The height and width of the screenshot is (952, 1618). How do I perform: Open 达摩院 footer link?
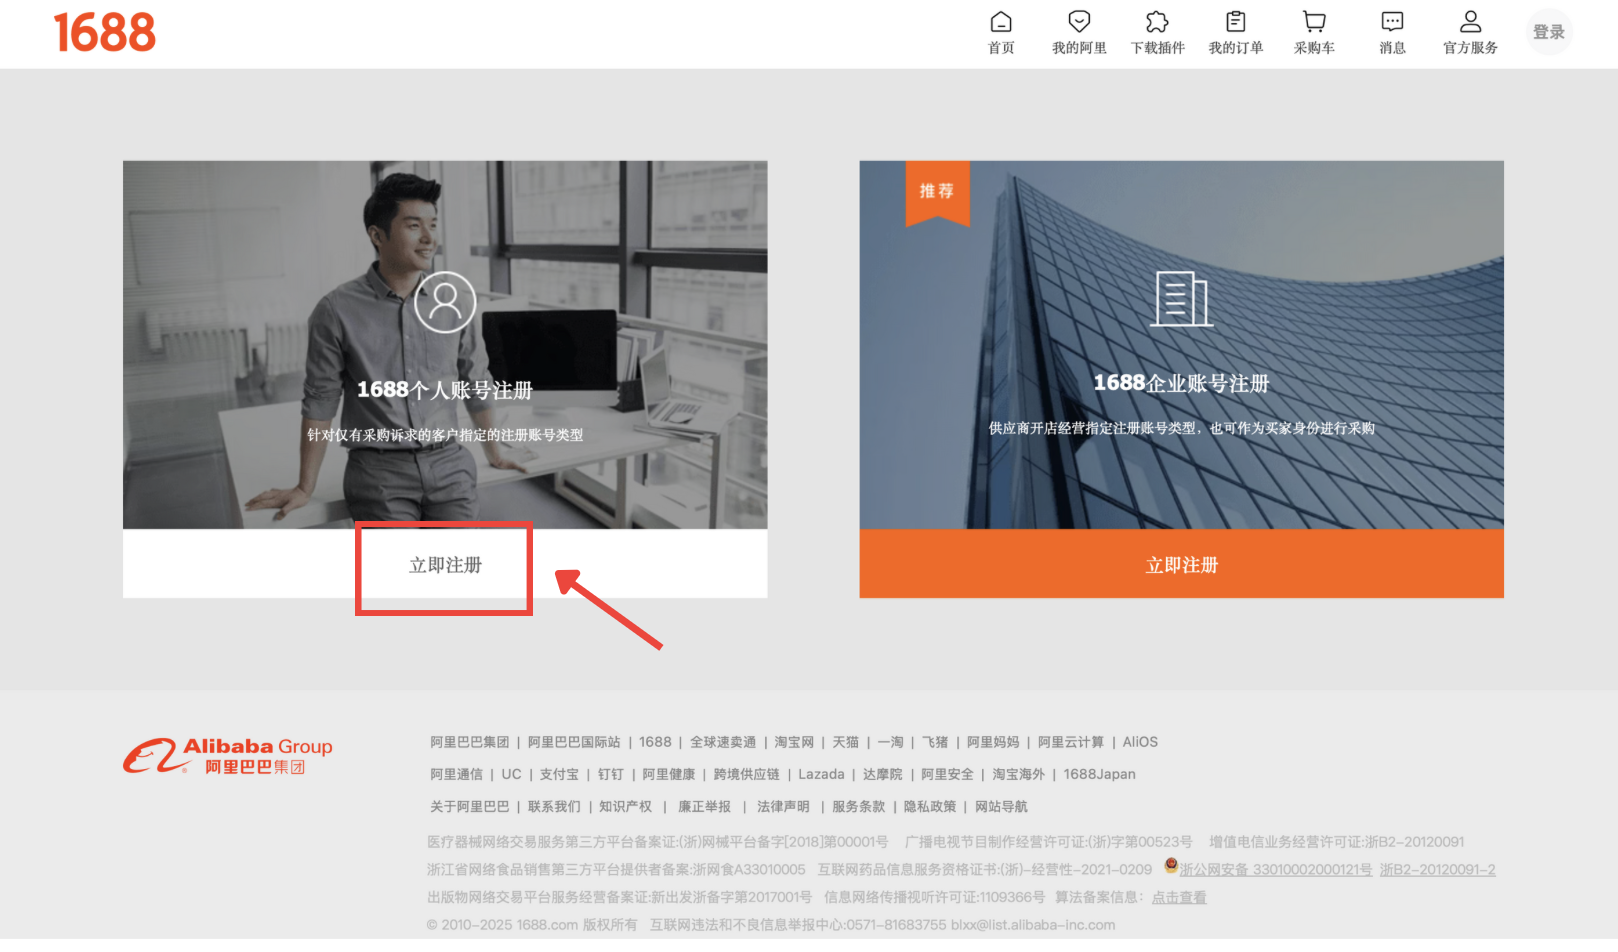coord(882,774)
